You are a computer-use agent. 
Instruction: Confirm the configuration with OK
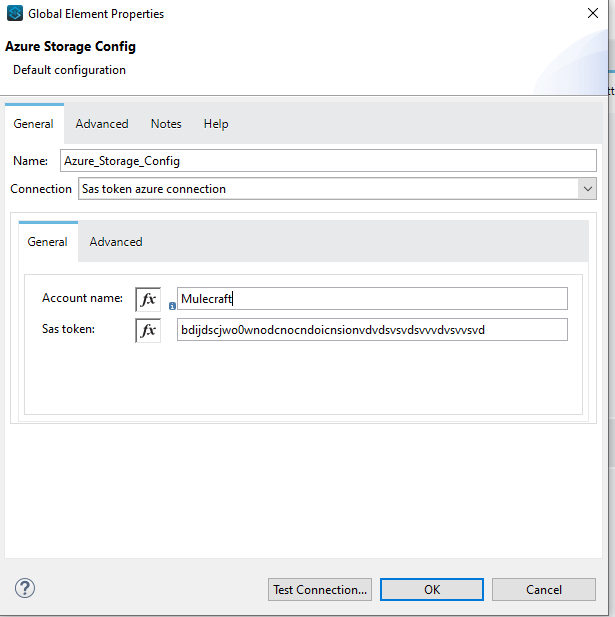point(432,589)
